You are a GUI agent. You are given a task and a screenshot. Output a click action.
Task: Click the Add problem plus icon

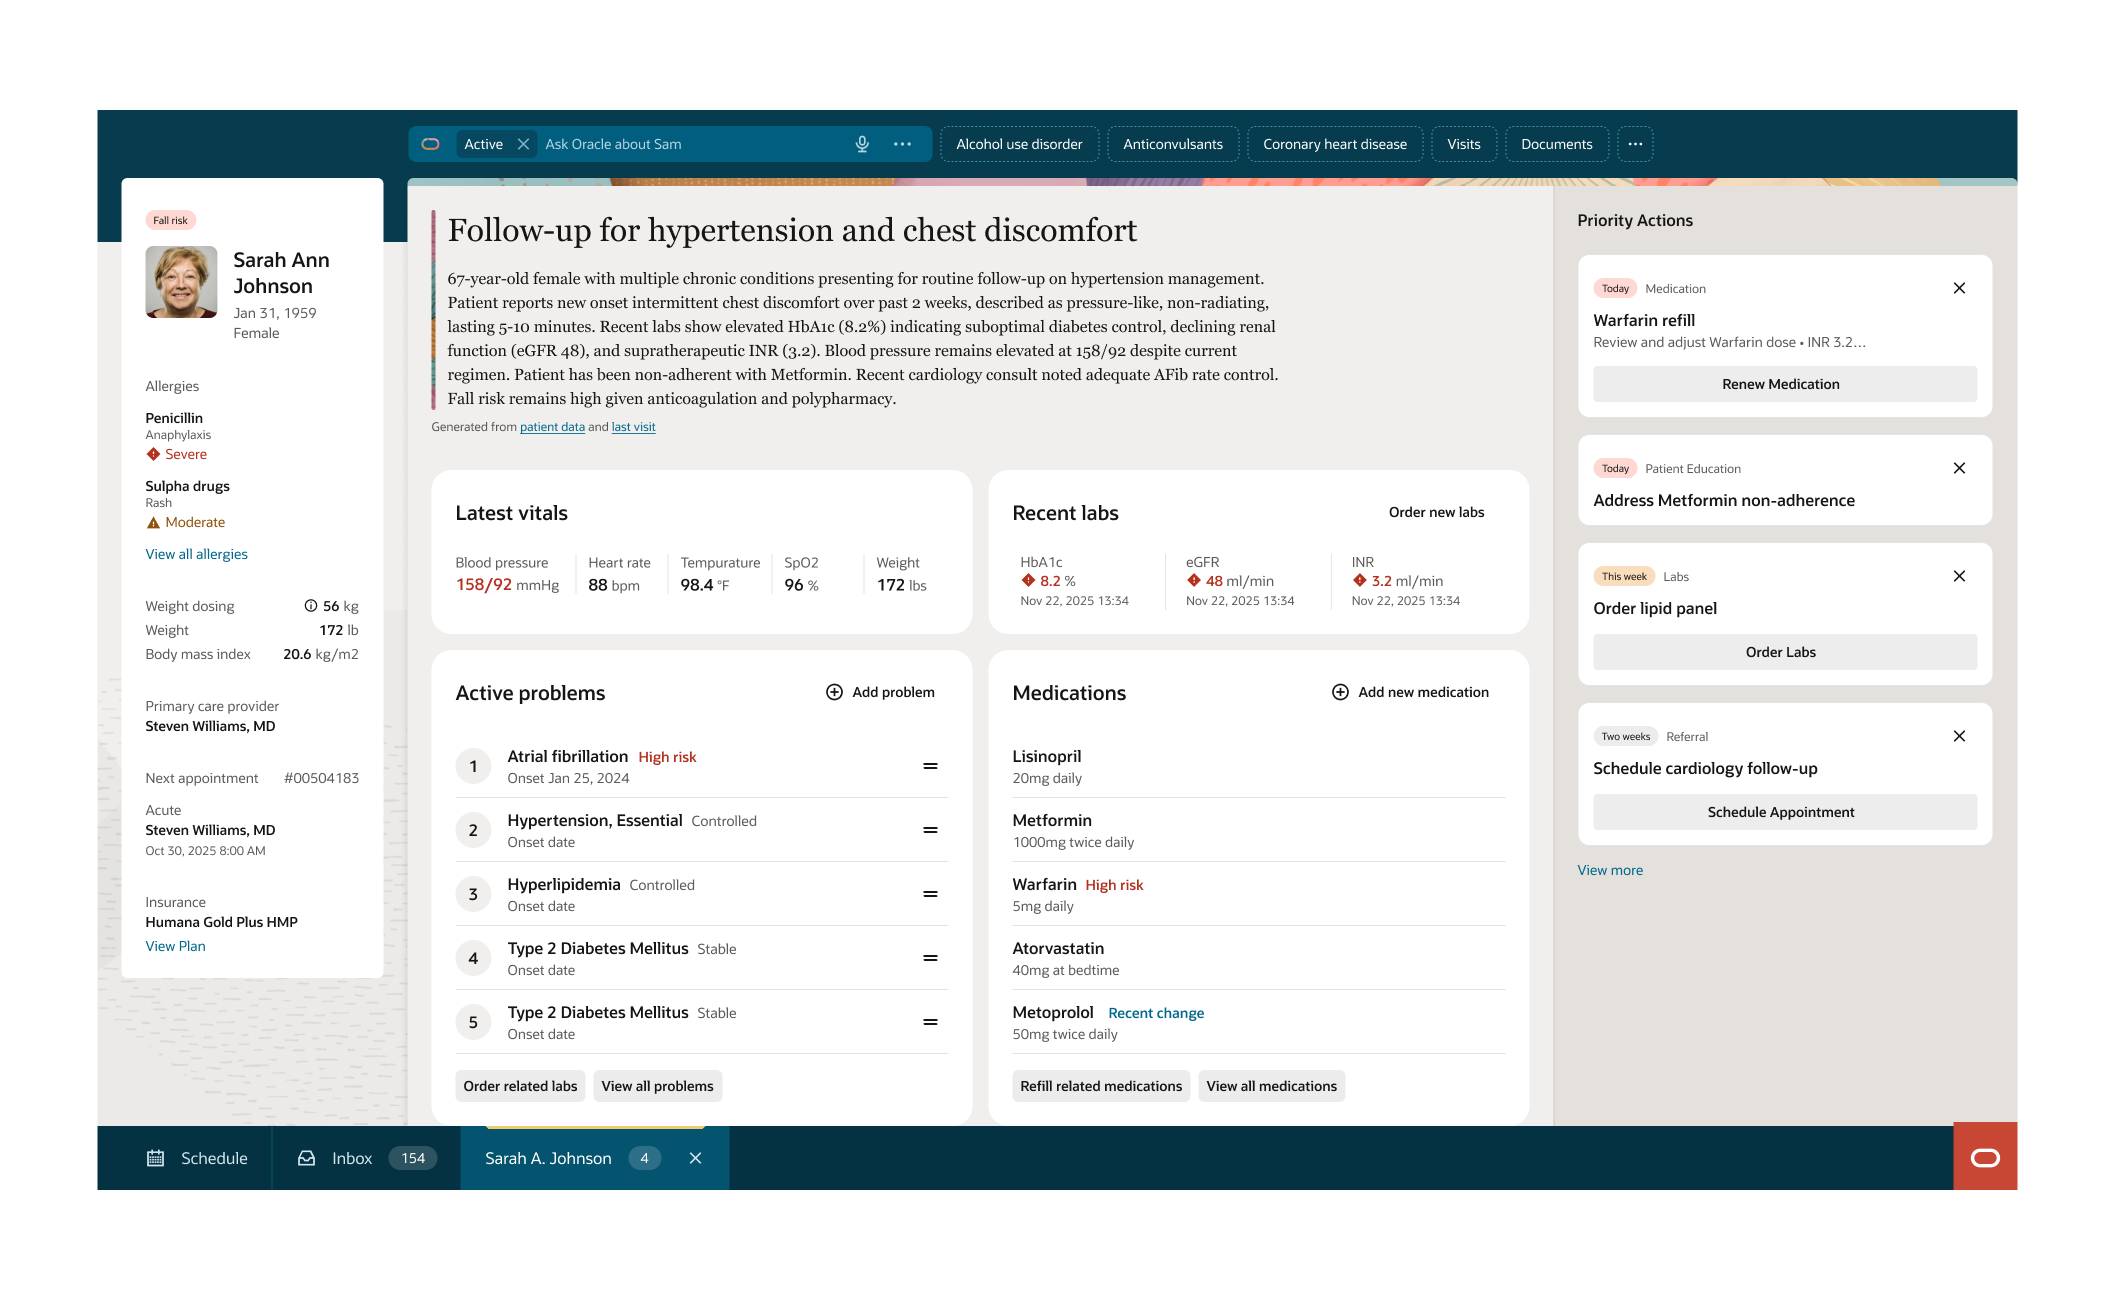point(834,692)
